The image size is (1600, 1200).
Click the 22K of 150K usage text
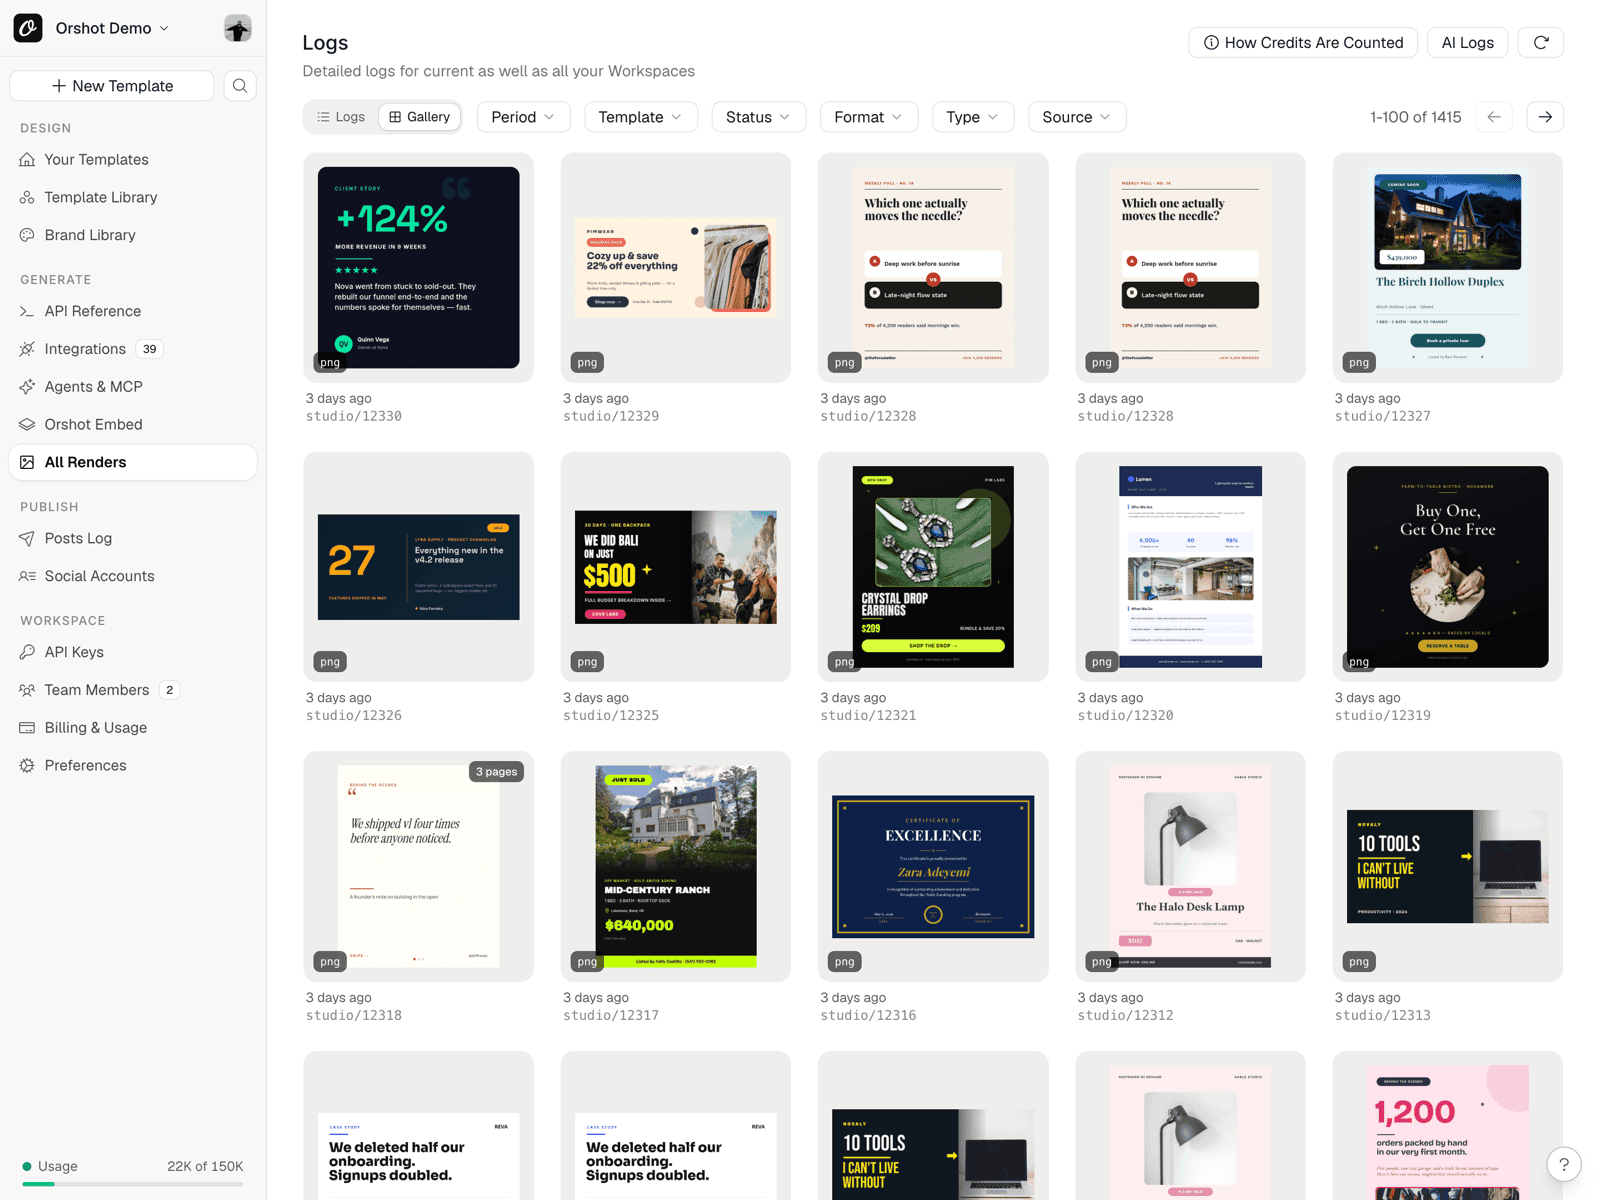[x=205, y=1166]
